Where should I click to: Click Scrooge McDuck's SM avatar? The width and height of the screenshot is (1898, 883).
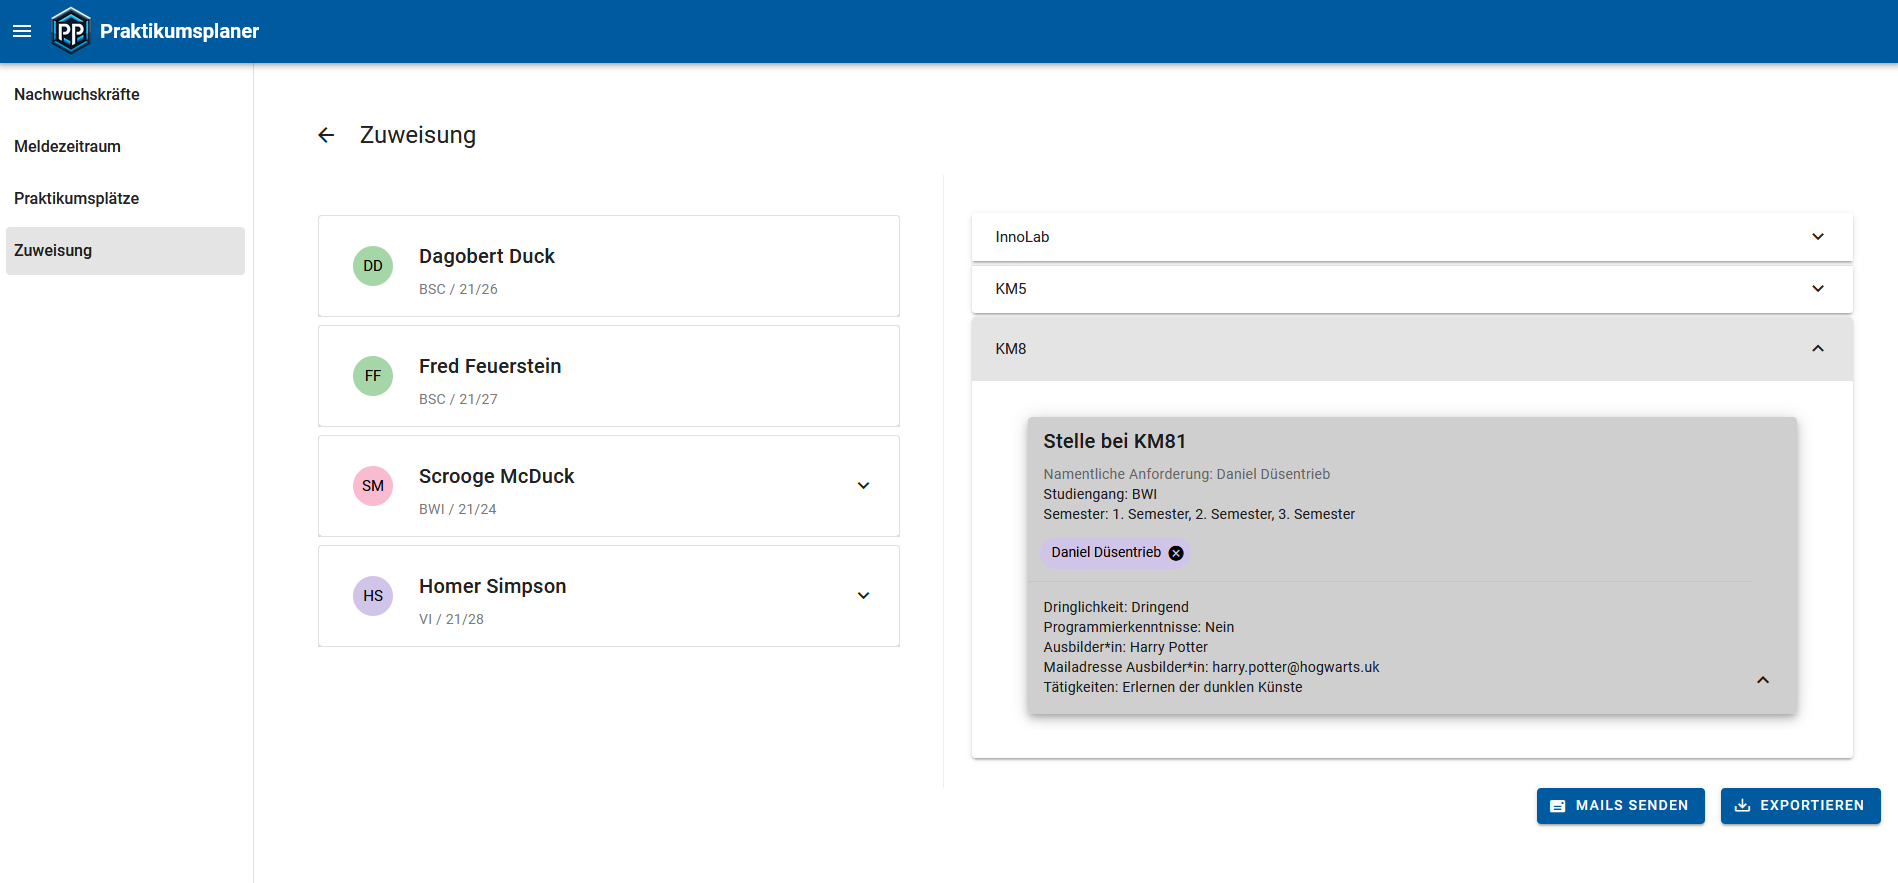[x=373, y=486]
